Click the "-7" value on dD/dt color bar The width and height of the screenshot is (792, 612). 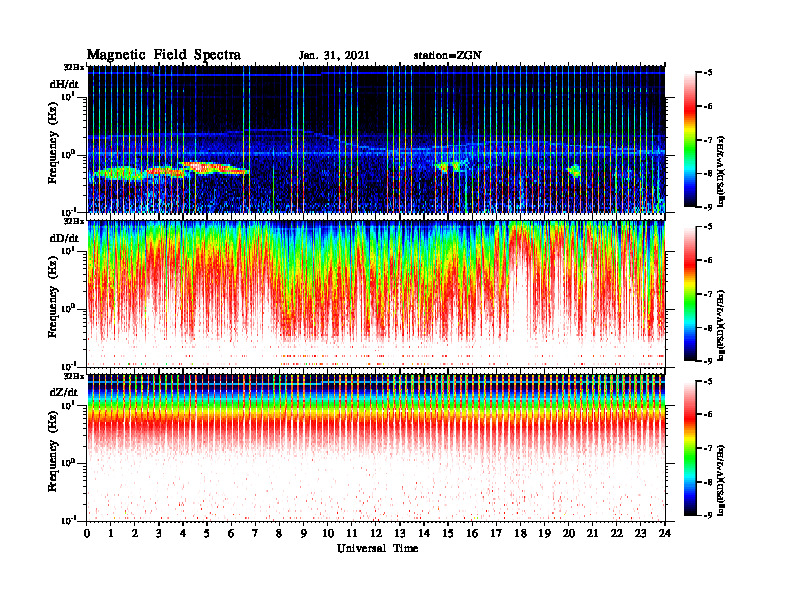pyautogui.click(x=708, y=294)
